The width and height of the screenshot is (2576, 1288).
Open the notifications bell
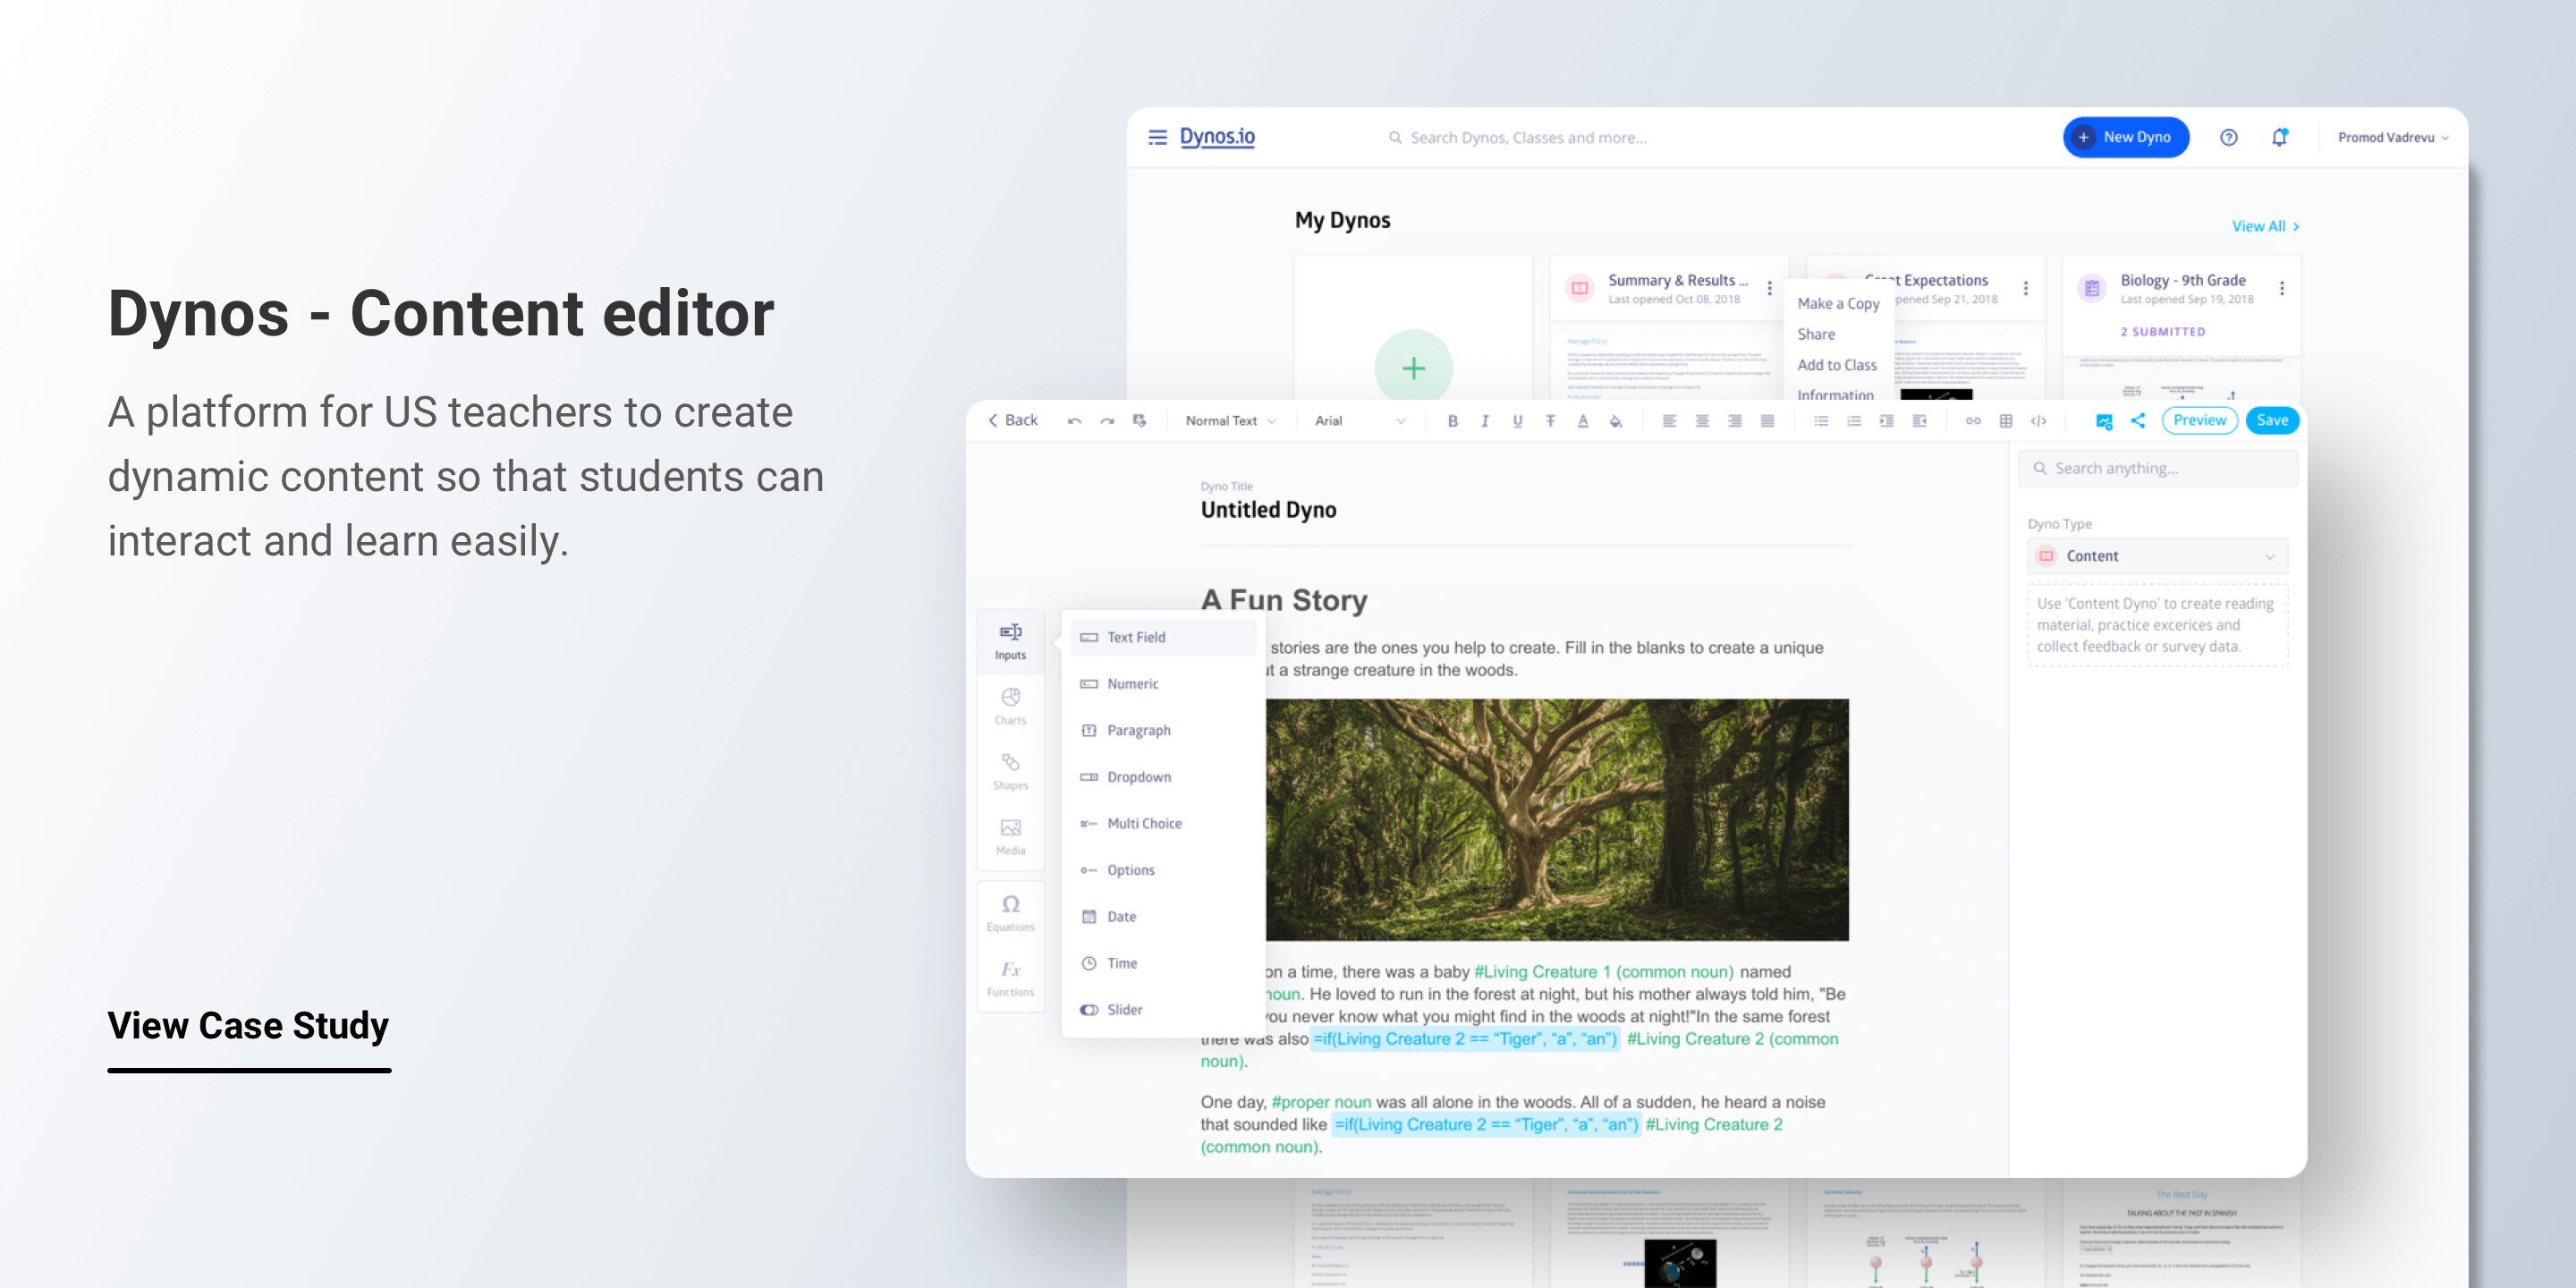(2279, 137)
